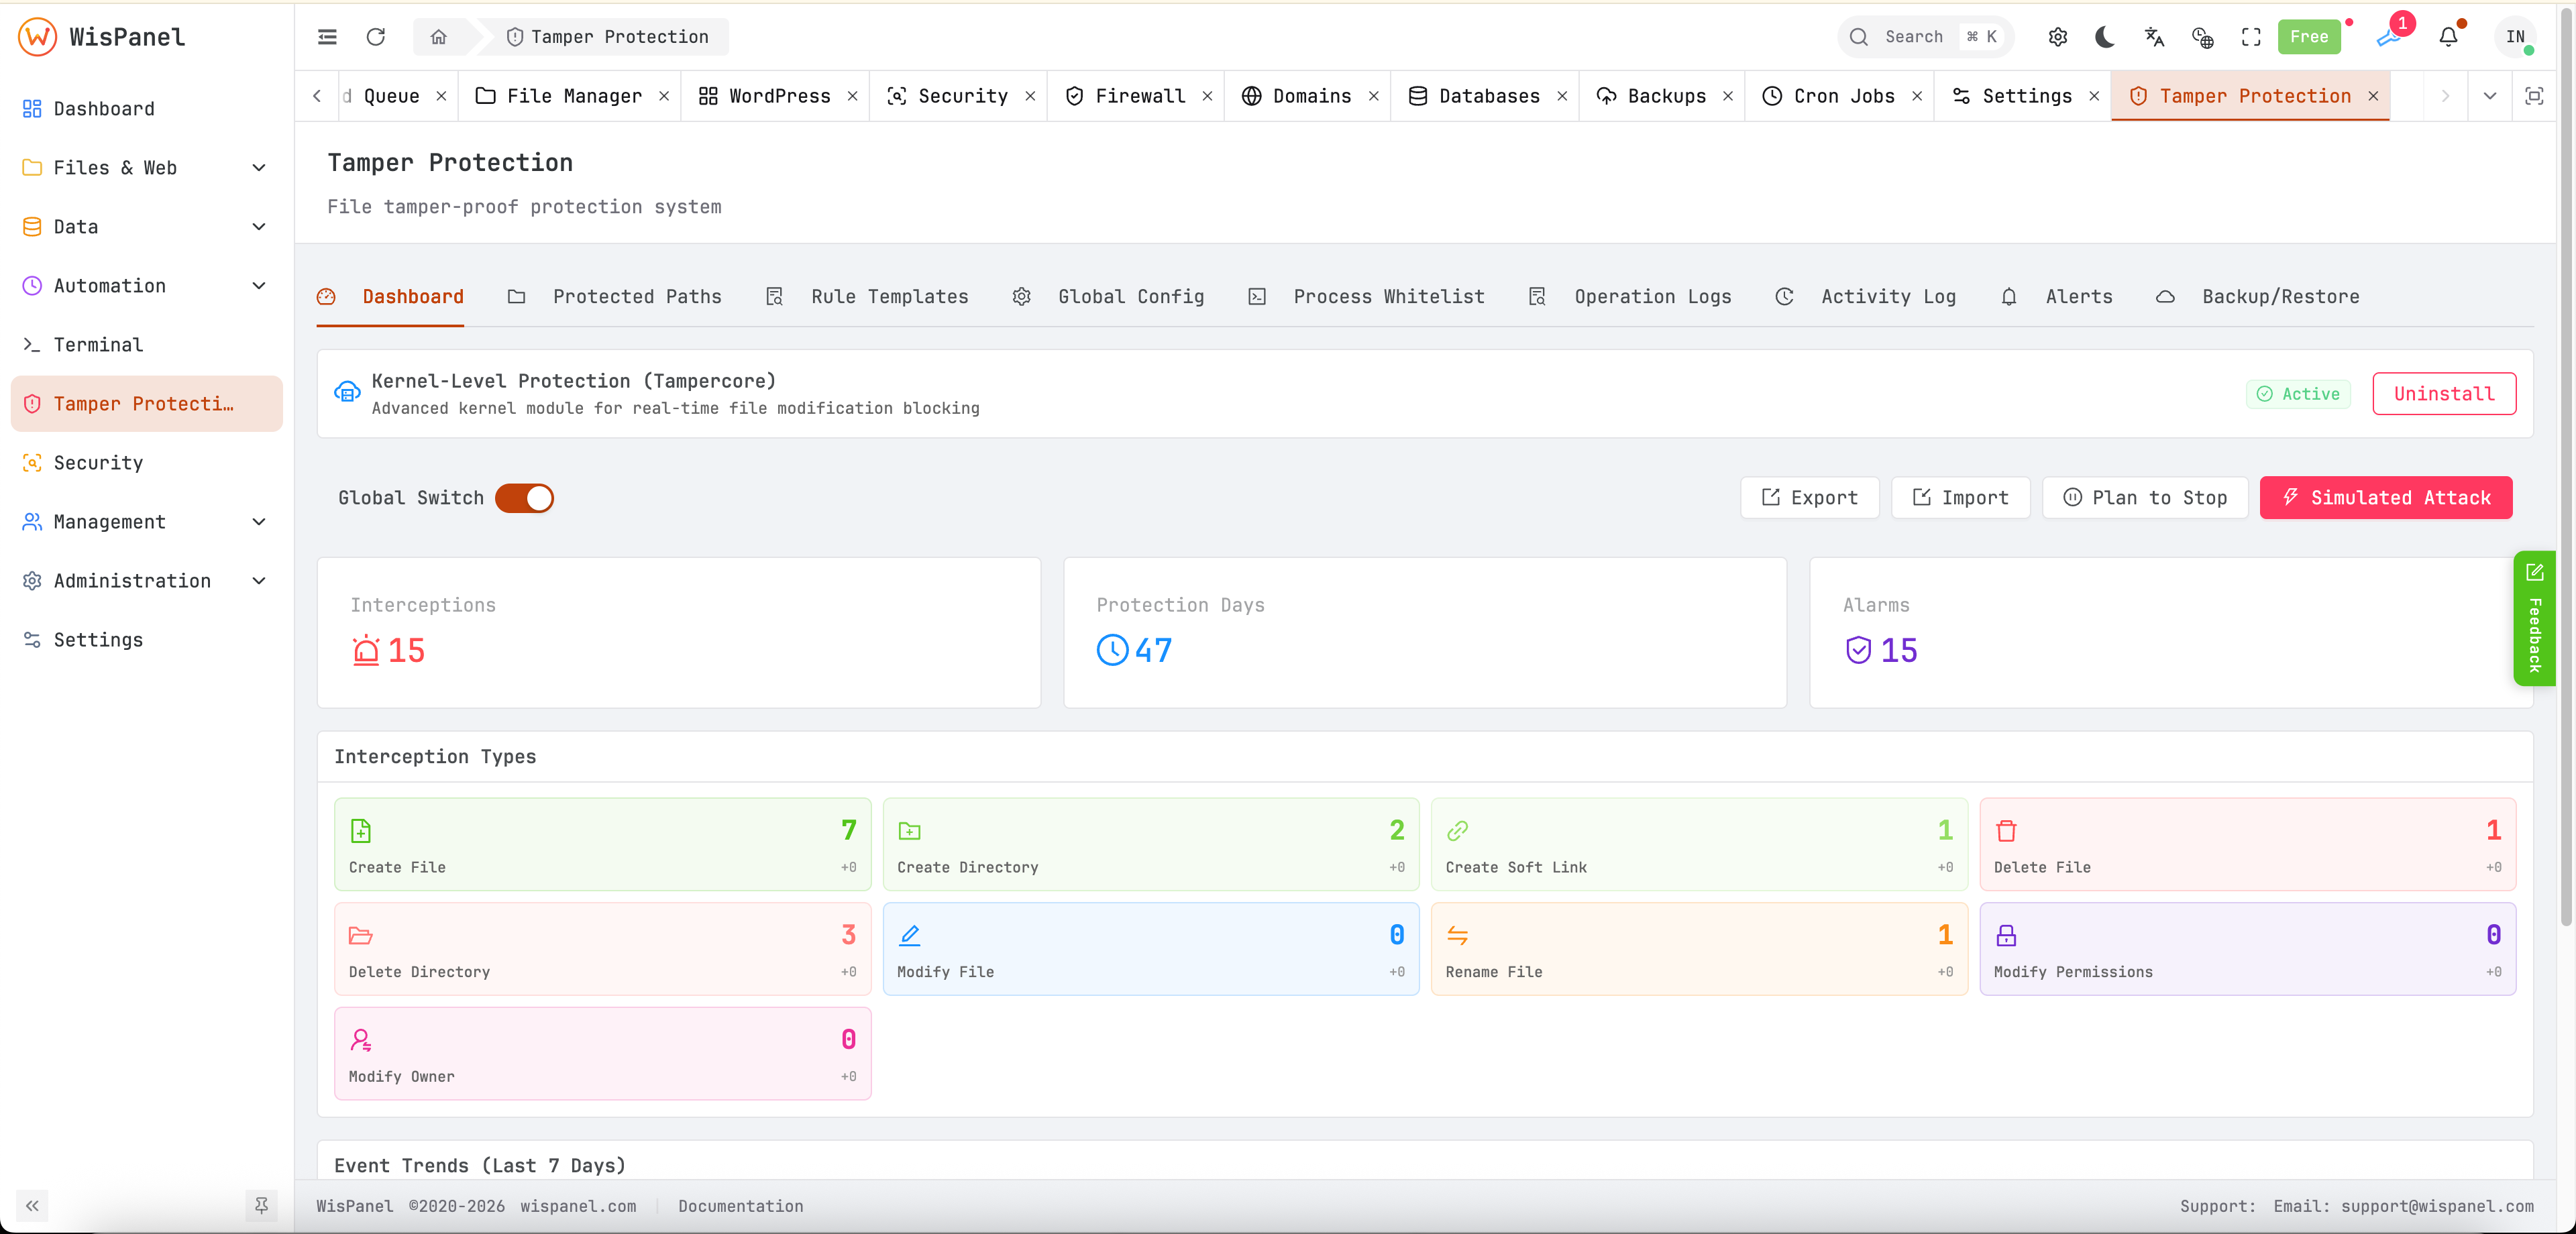
Task: Open the Rule Templates tab
Action: pyautogui.click(x=867, y=297)
